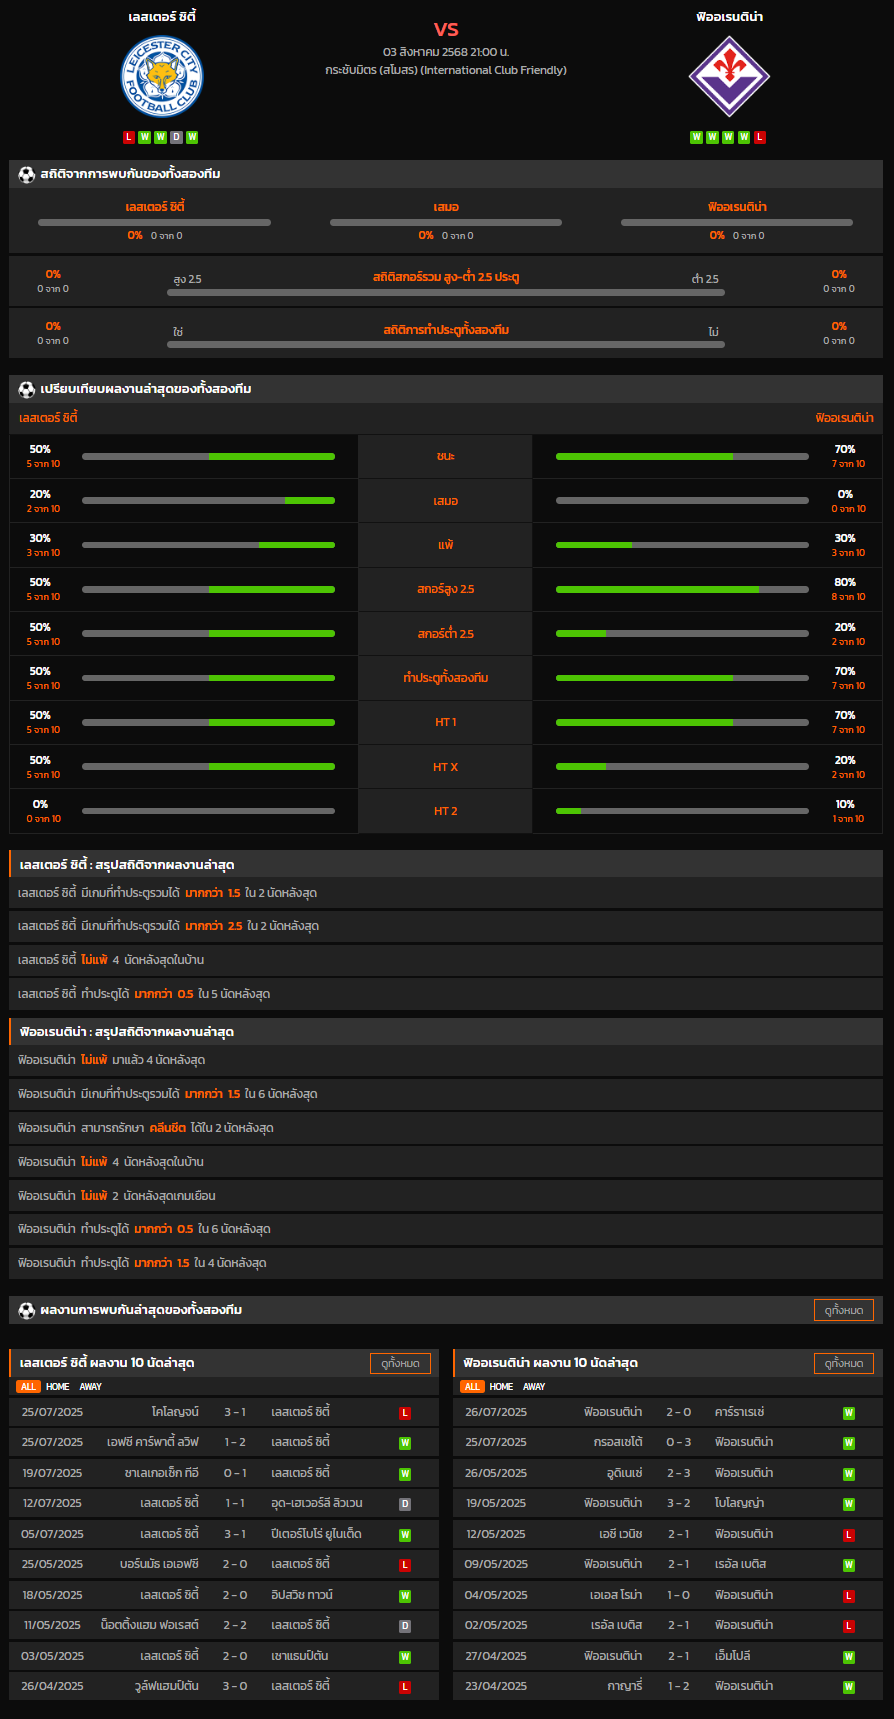Click the line mentioning มากกว่า 2.5
The image size is (894, 1719).
click(446, 926)
